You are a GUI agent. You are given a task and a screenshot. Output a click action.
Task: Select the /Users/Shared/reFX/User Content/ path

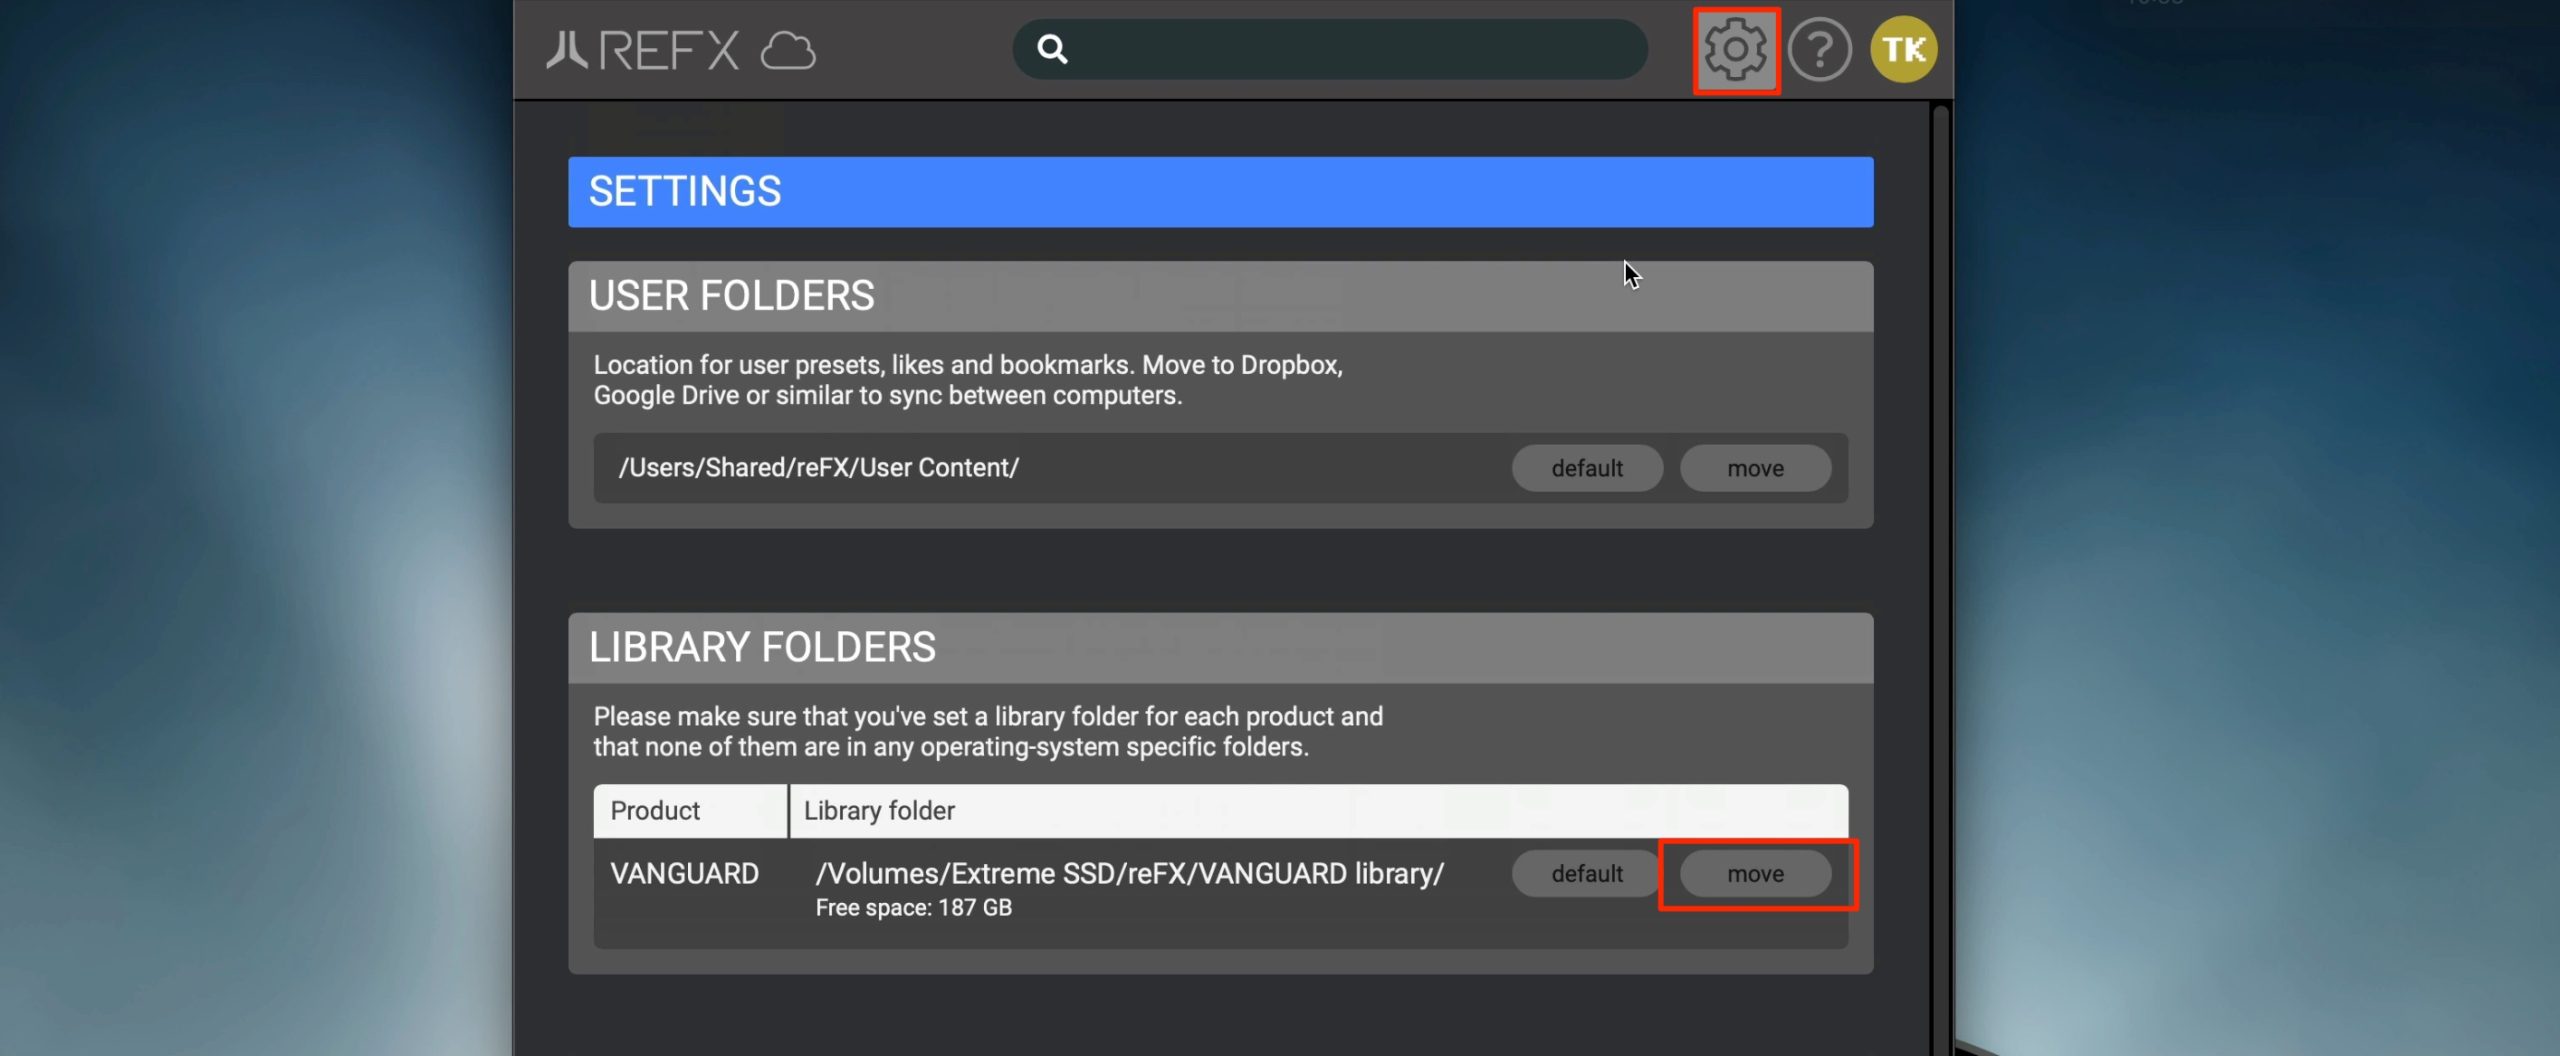coord(819,468)
